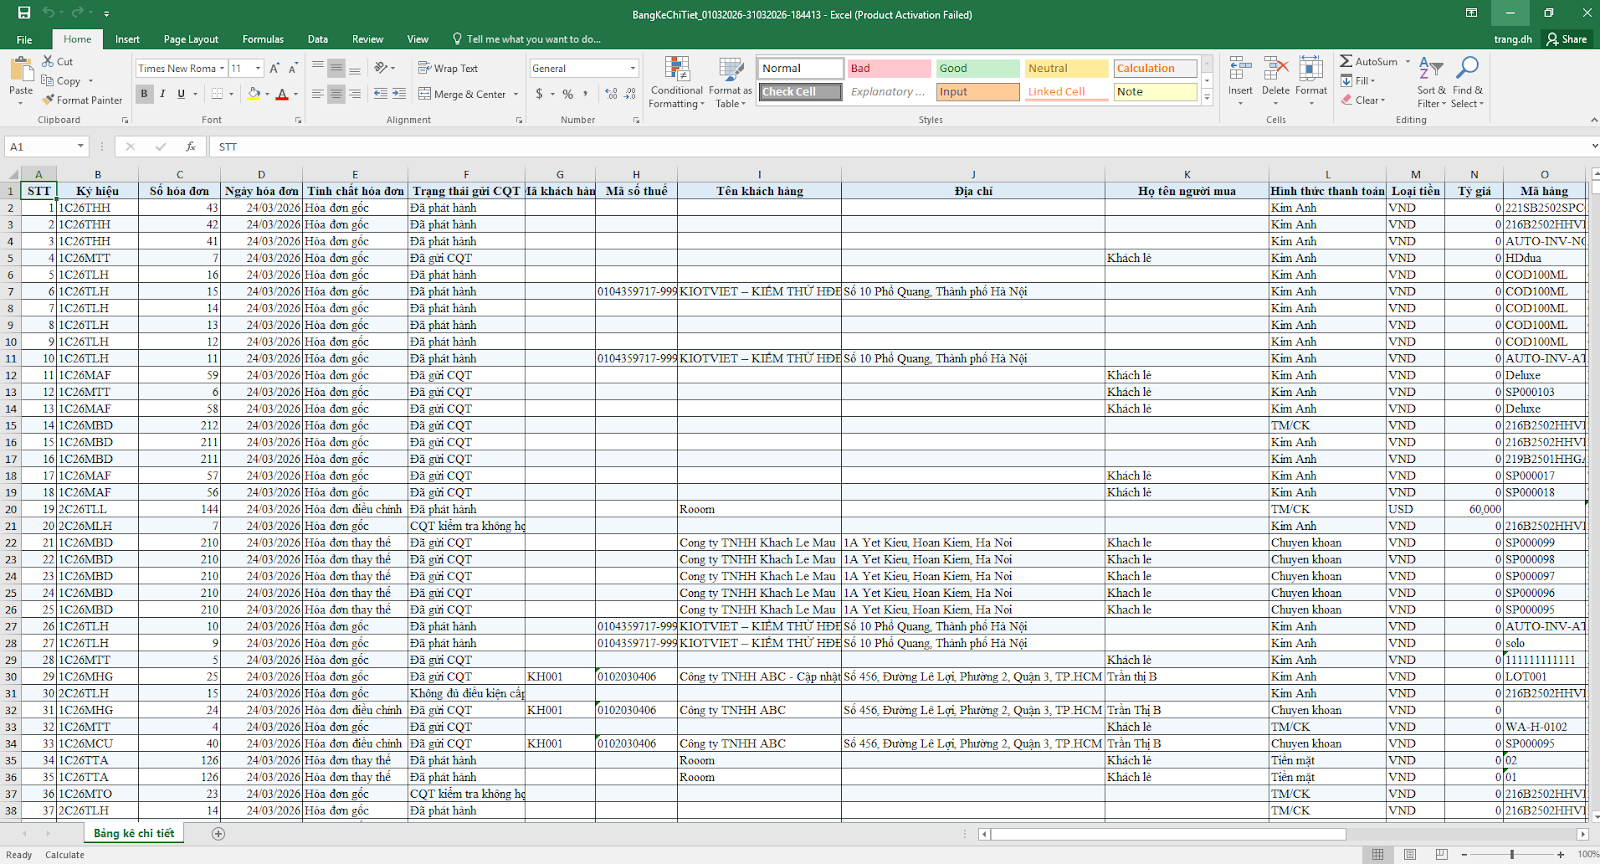This screenshot has width=1600, height=864.
Task: Open the Page Layout ribbon tab
Action: coord(190,39)
